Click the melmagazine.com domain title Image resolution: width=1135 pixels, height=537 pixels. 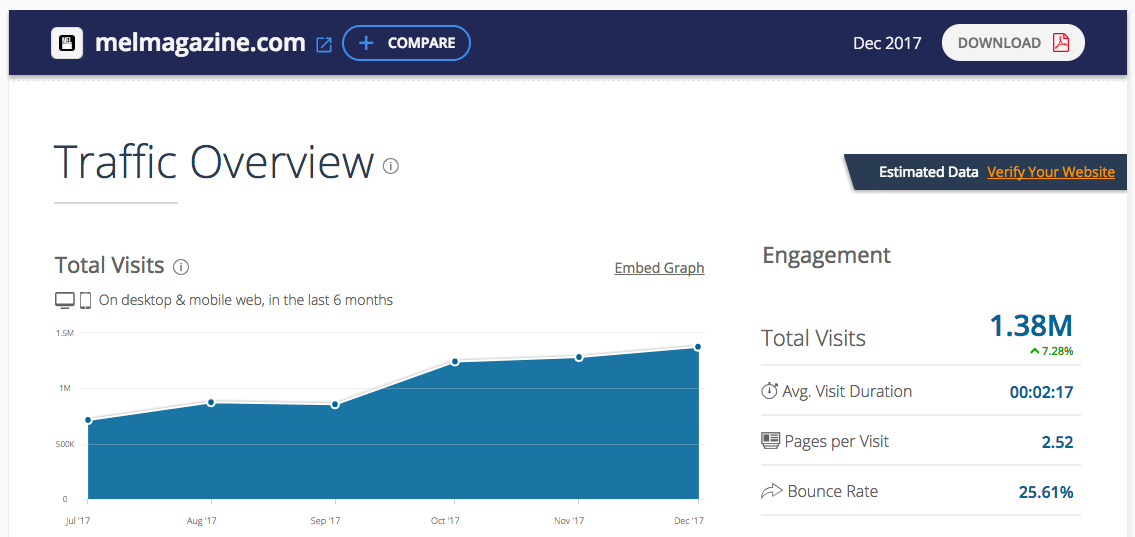coord(201,43)
